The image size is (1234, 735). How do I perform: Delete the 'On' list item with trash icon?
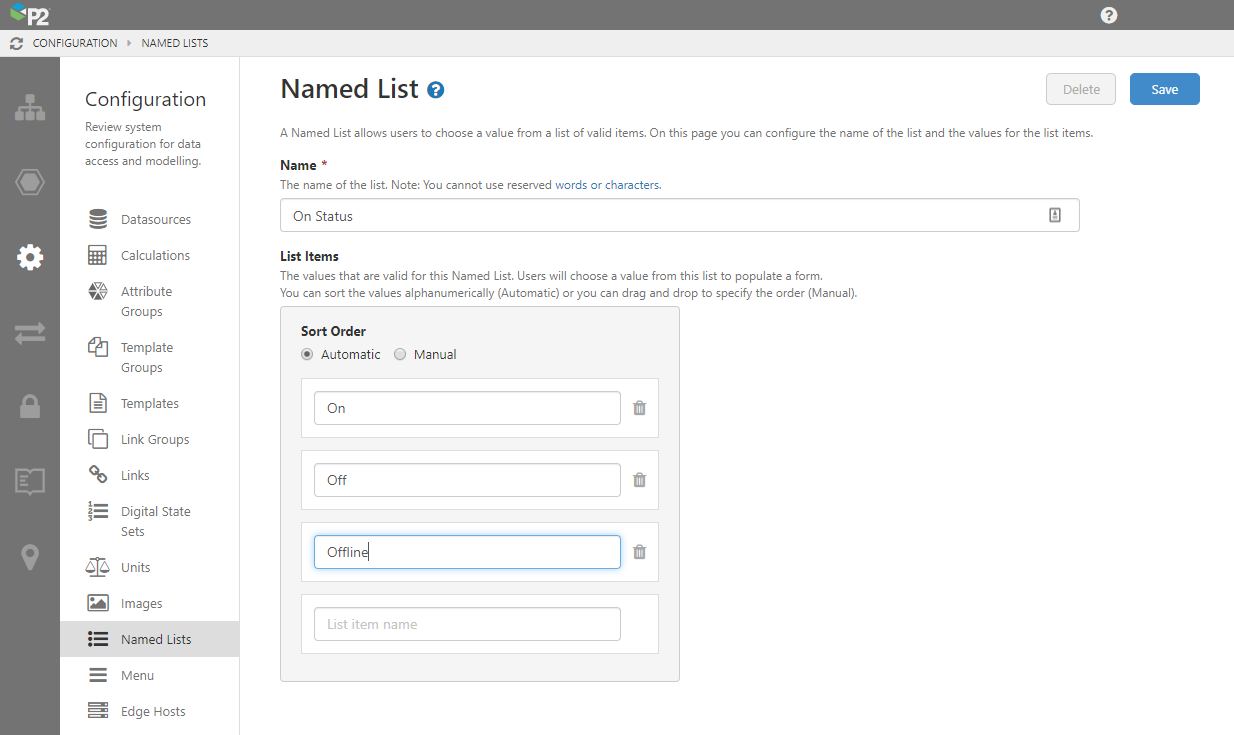click(640, 408)
